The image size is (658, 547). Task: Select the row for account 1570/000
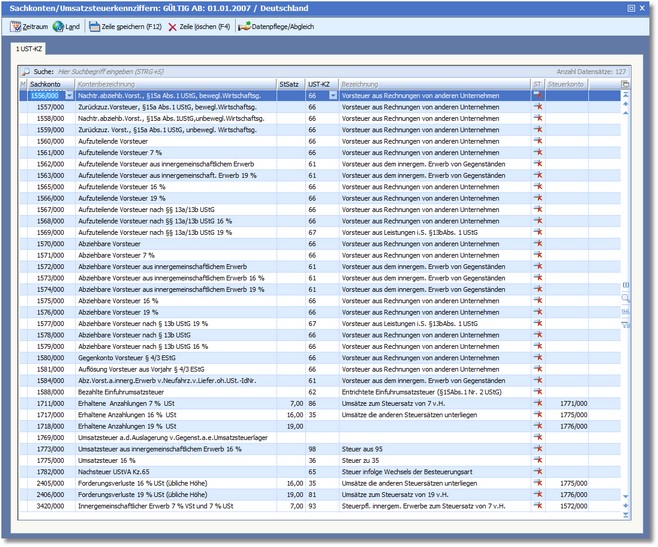click(x=52, y=243)
